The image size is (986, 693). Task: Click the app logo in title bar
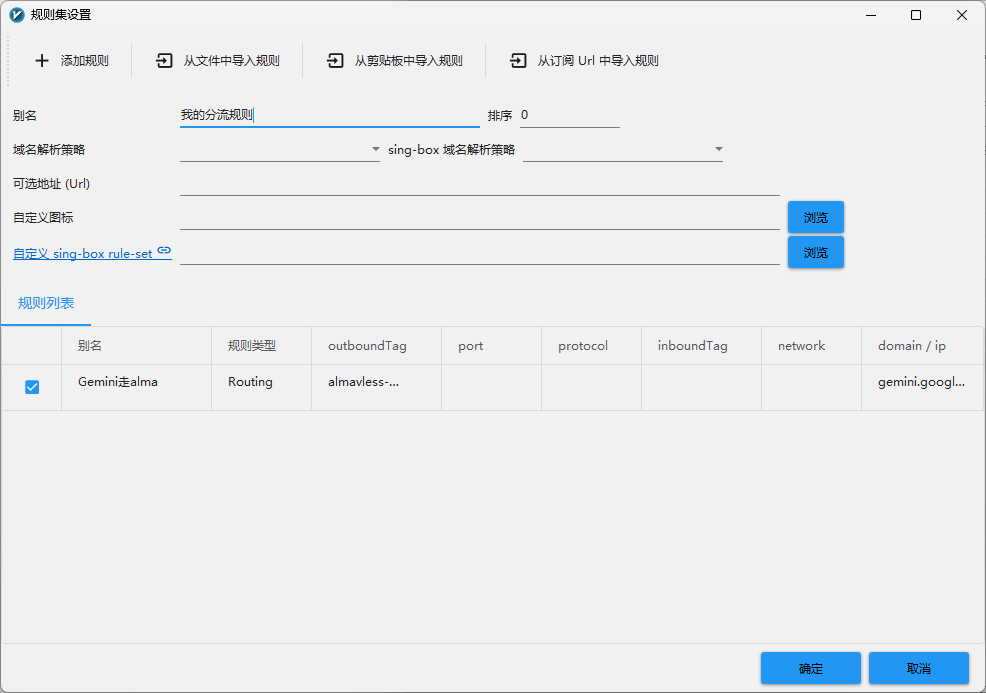pyautogui.click(x=16, y=15)
